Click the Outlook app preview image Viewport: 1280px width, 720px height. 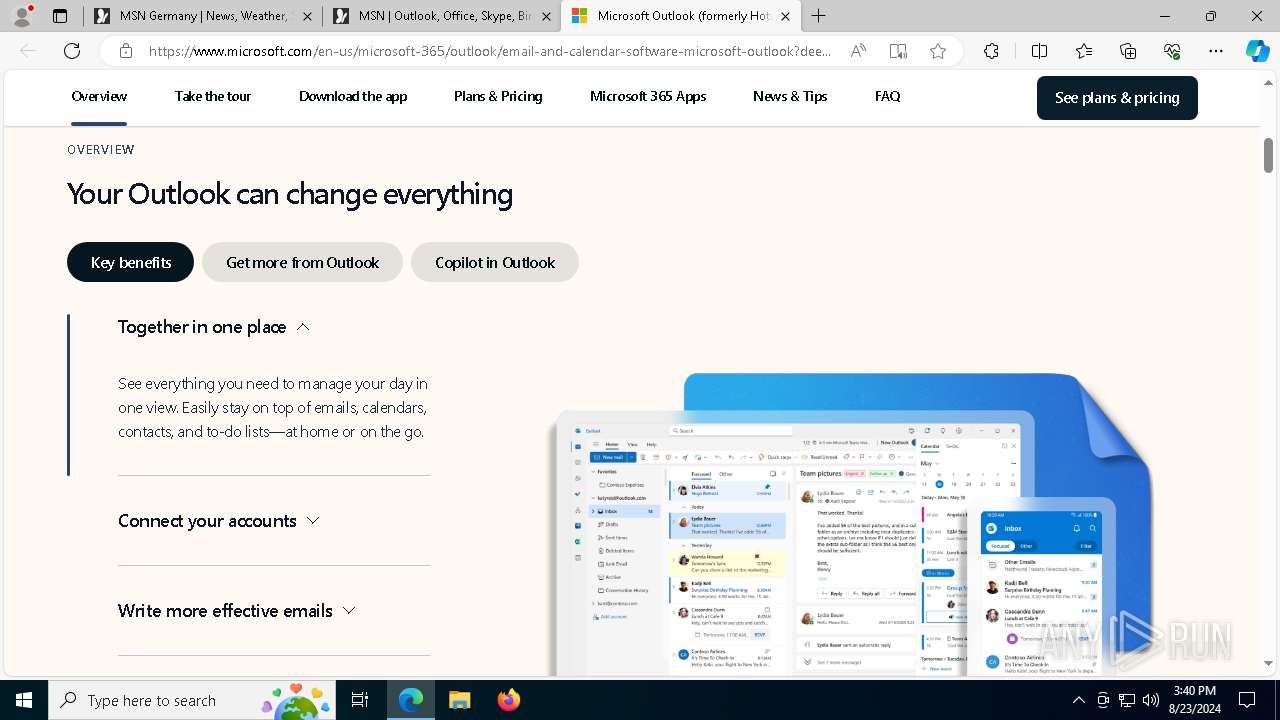click(850, 525)
